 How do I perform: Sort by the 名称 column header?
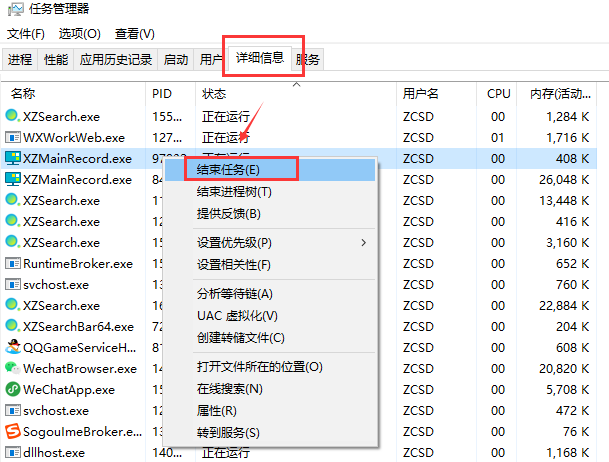(74, 94)
